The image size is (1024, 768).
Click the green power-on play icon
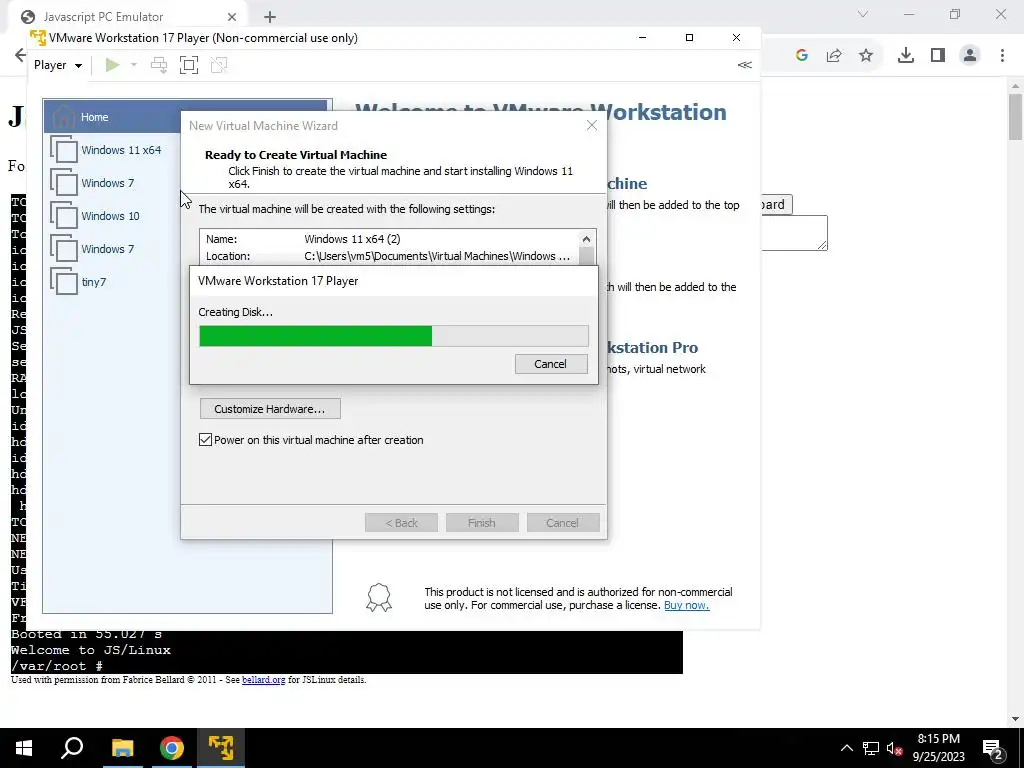tap(112, 65)
